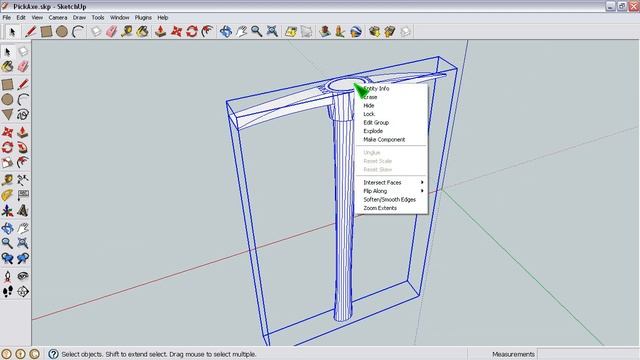
Task: Click the Get Models icon
Action: coord(374,31)
